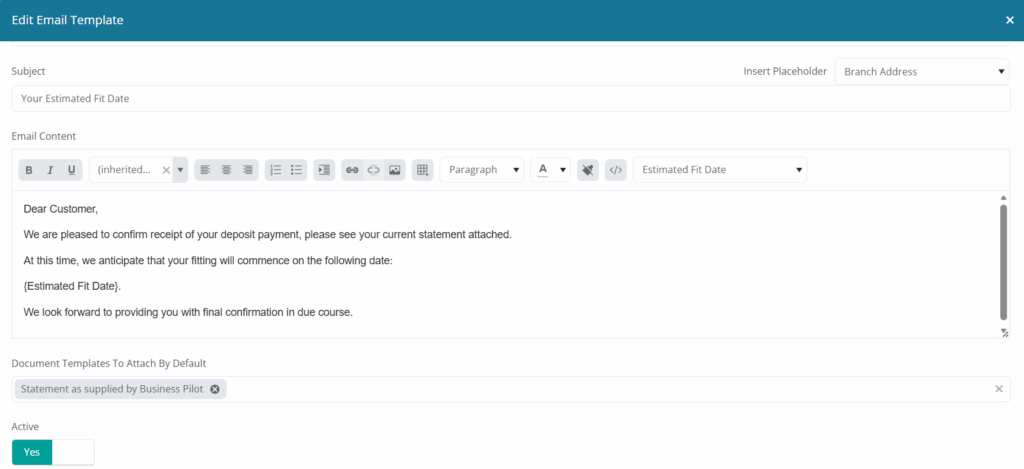1024x469 pixels.
Task: Insert a table into the email
Action: (422, 170)
